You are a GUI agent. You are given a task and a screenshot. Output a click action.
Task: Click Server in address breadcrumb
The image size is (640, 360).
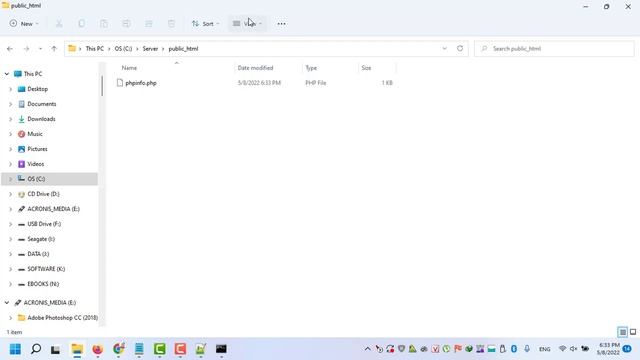pyautogui.click(x=150, y=49)
